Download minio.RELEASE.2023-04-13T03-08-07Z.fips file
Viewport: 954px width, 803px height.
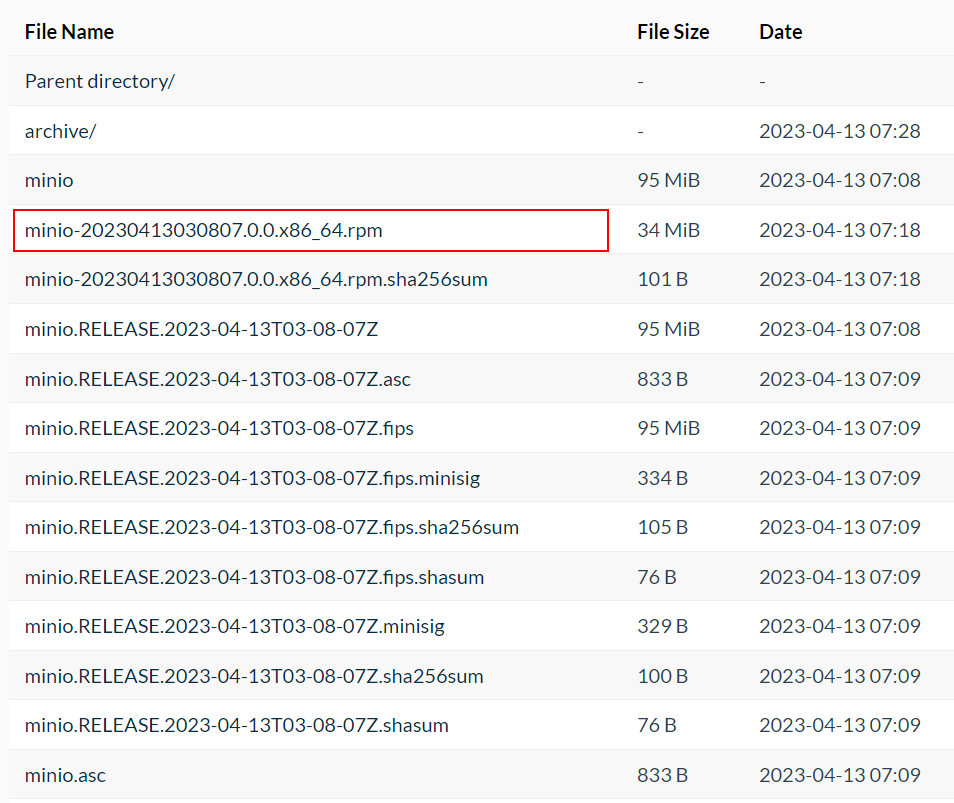pyautogui.click(x=219, y=428)
